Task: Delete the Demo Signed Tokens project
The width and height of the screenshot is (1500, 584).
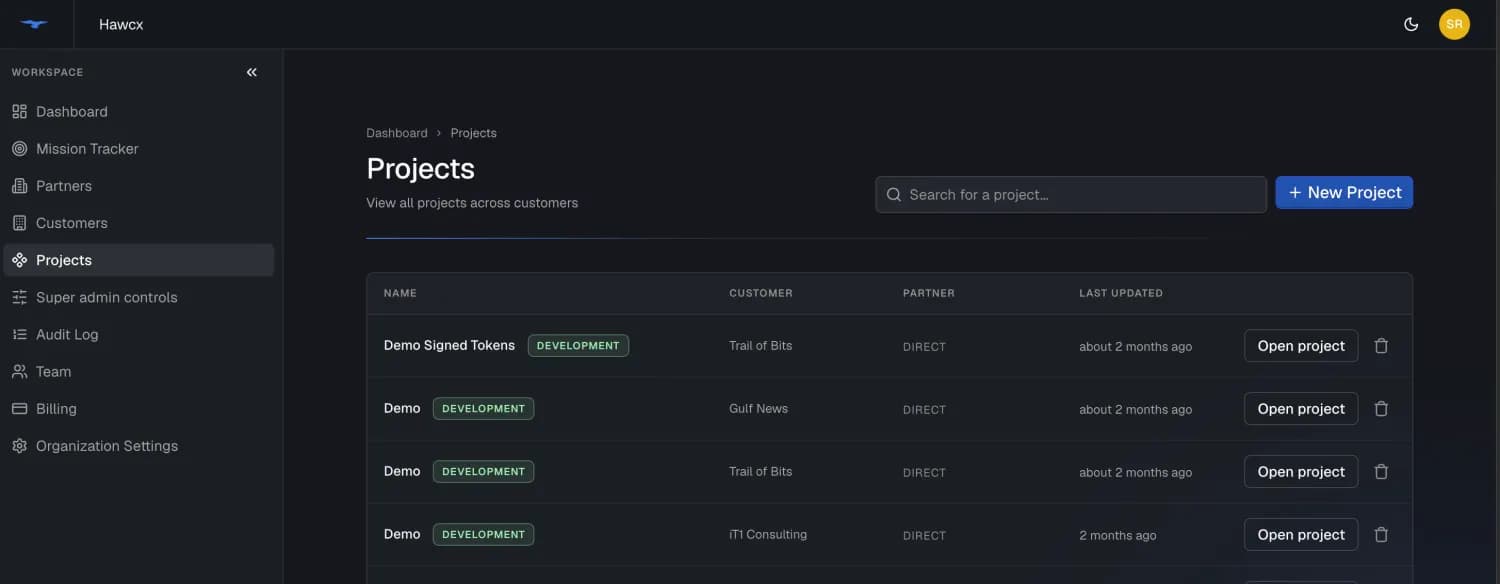Action: pos(1381,346)
